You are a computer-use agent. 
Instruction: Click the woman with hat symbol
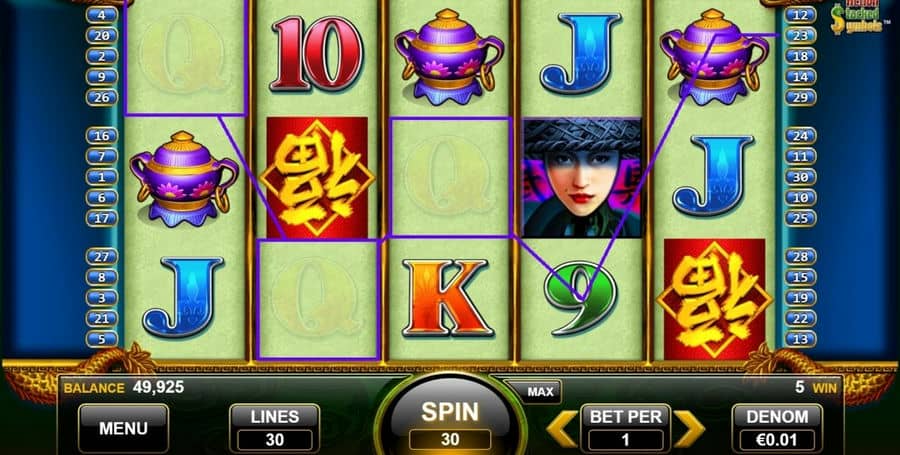tap(581, 178)
